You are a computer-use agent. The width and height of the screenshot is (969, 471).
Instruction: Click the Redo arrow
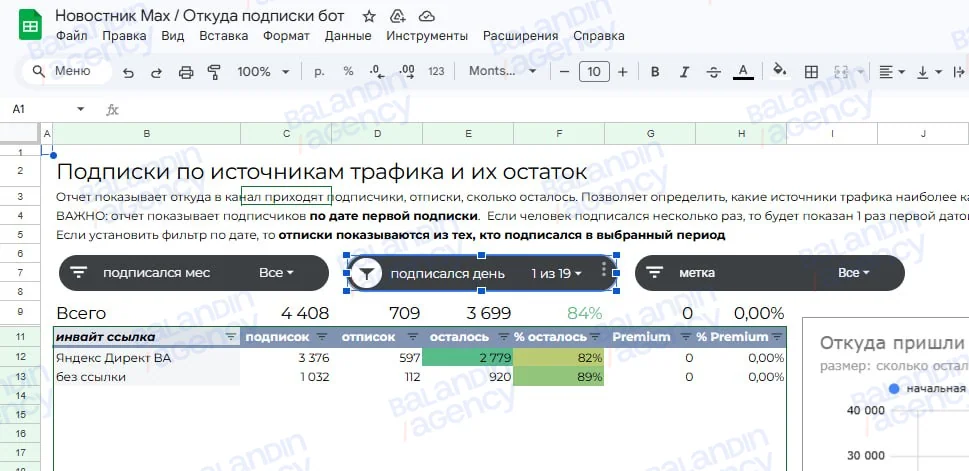click(x=156, y=72)
